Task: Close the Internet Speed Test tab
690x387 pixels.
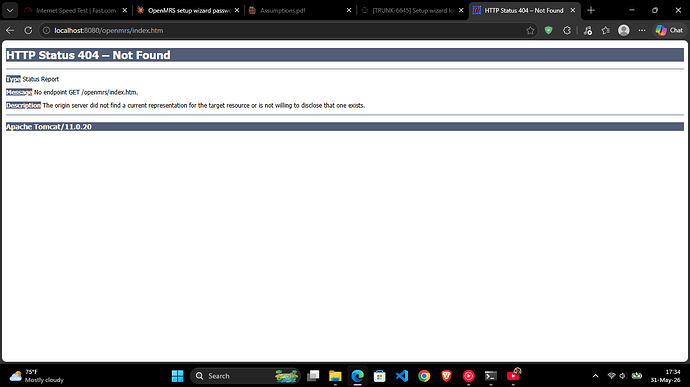Action: point(125,10)
